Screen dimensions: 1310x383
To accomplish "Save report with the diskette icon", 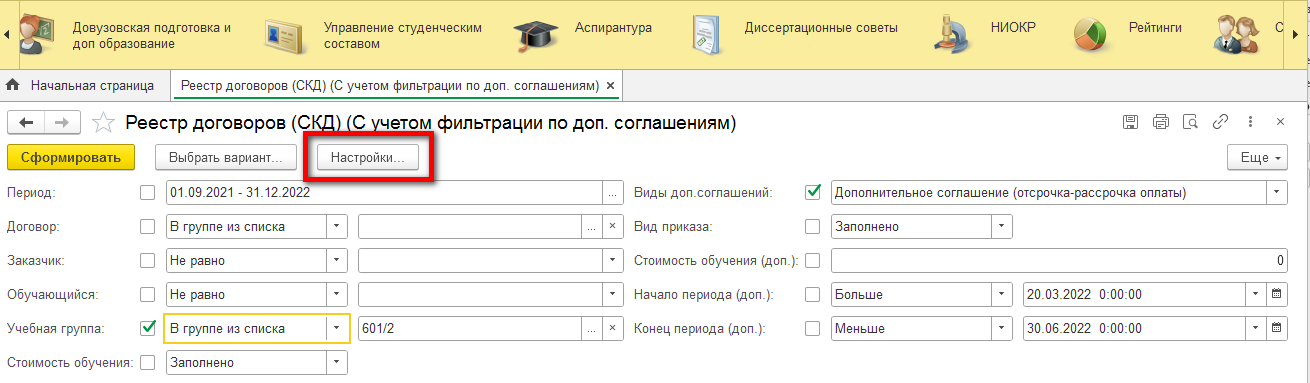I will tap(1131, 122).
